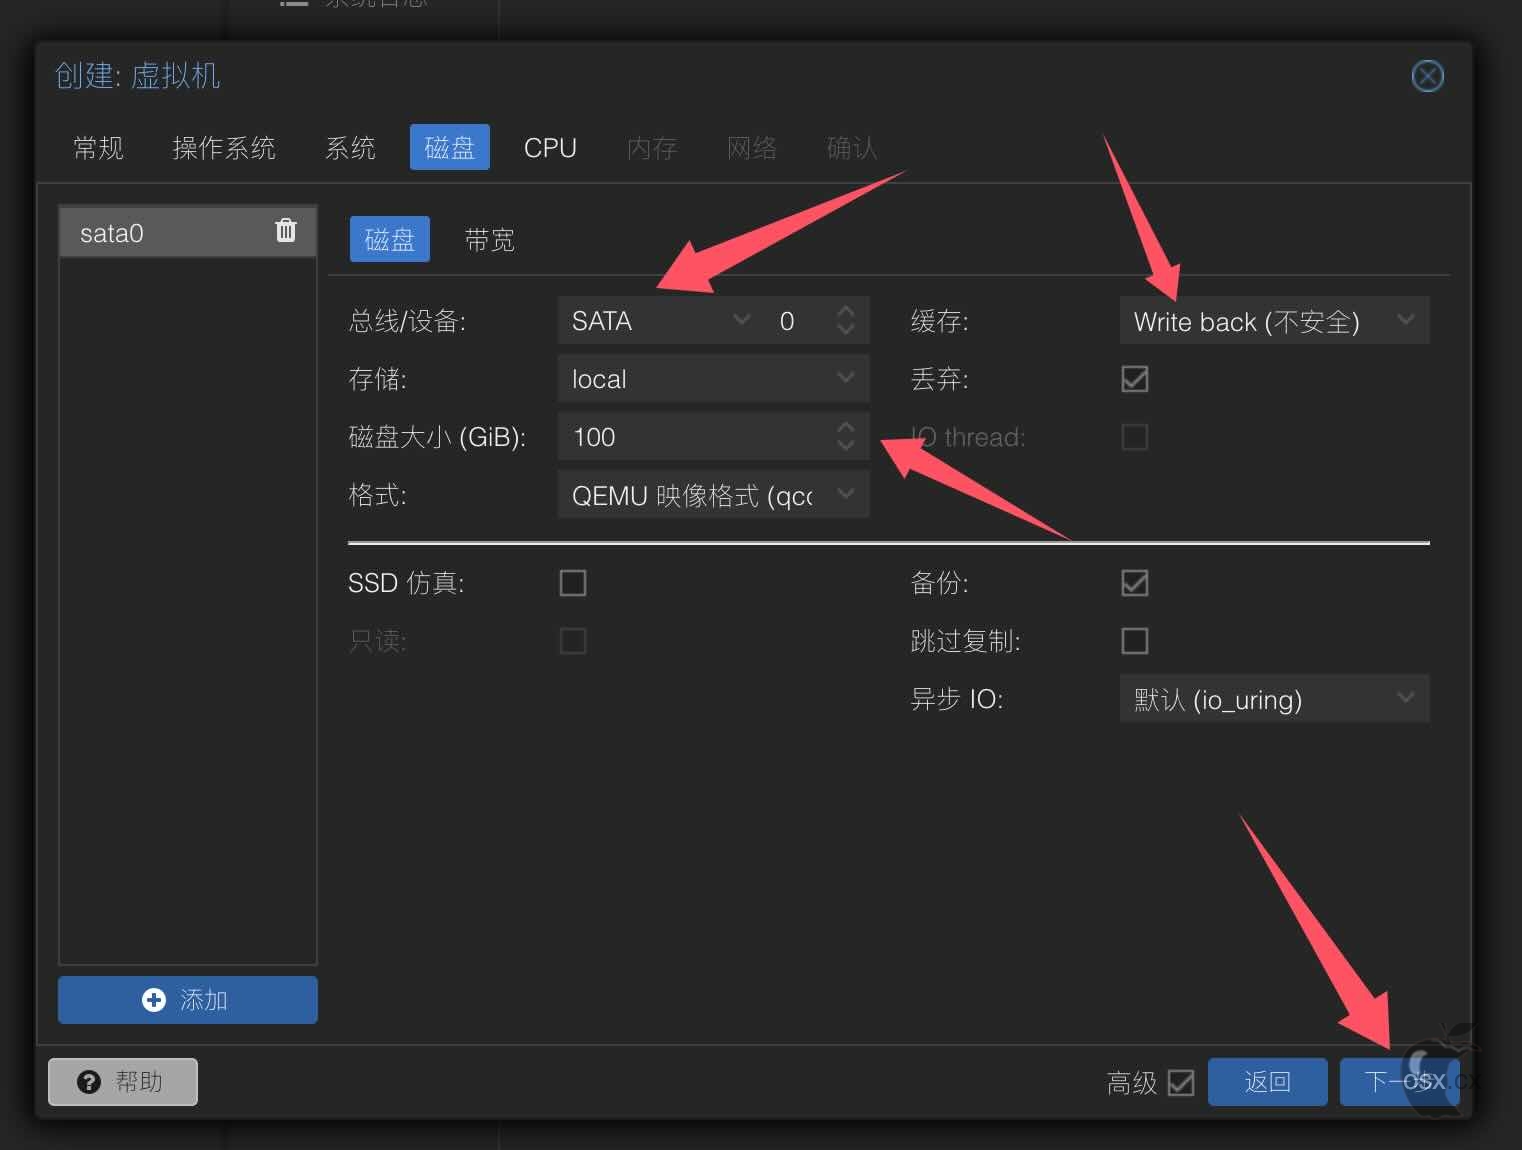
Task: Increase disk size with up arrow
Action: 846,428
